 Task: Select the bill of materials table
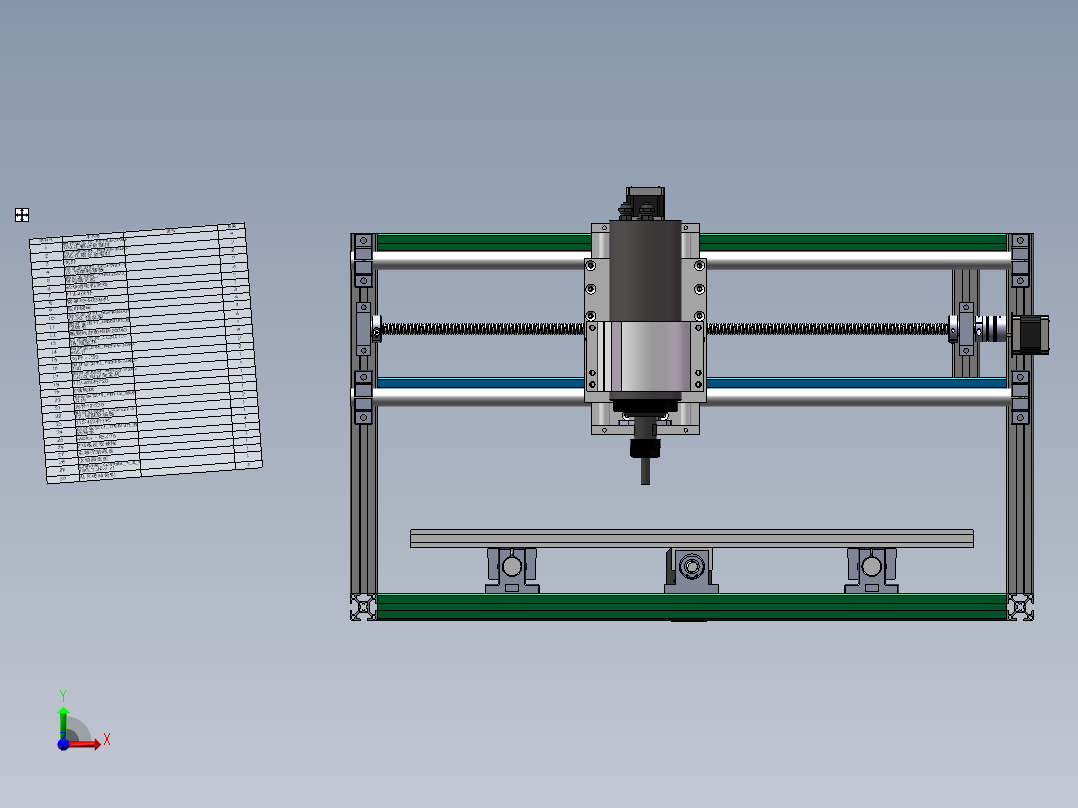pos(146,353)
